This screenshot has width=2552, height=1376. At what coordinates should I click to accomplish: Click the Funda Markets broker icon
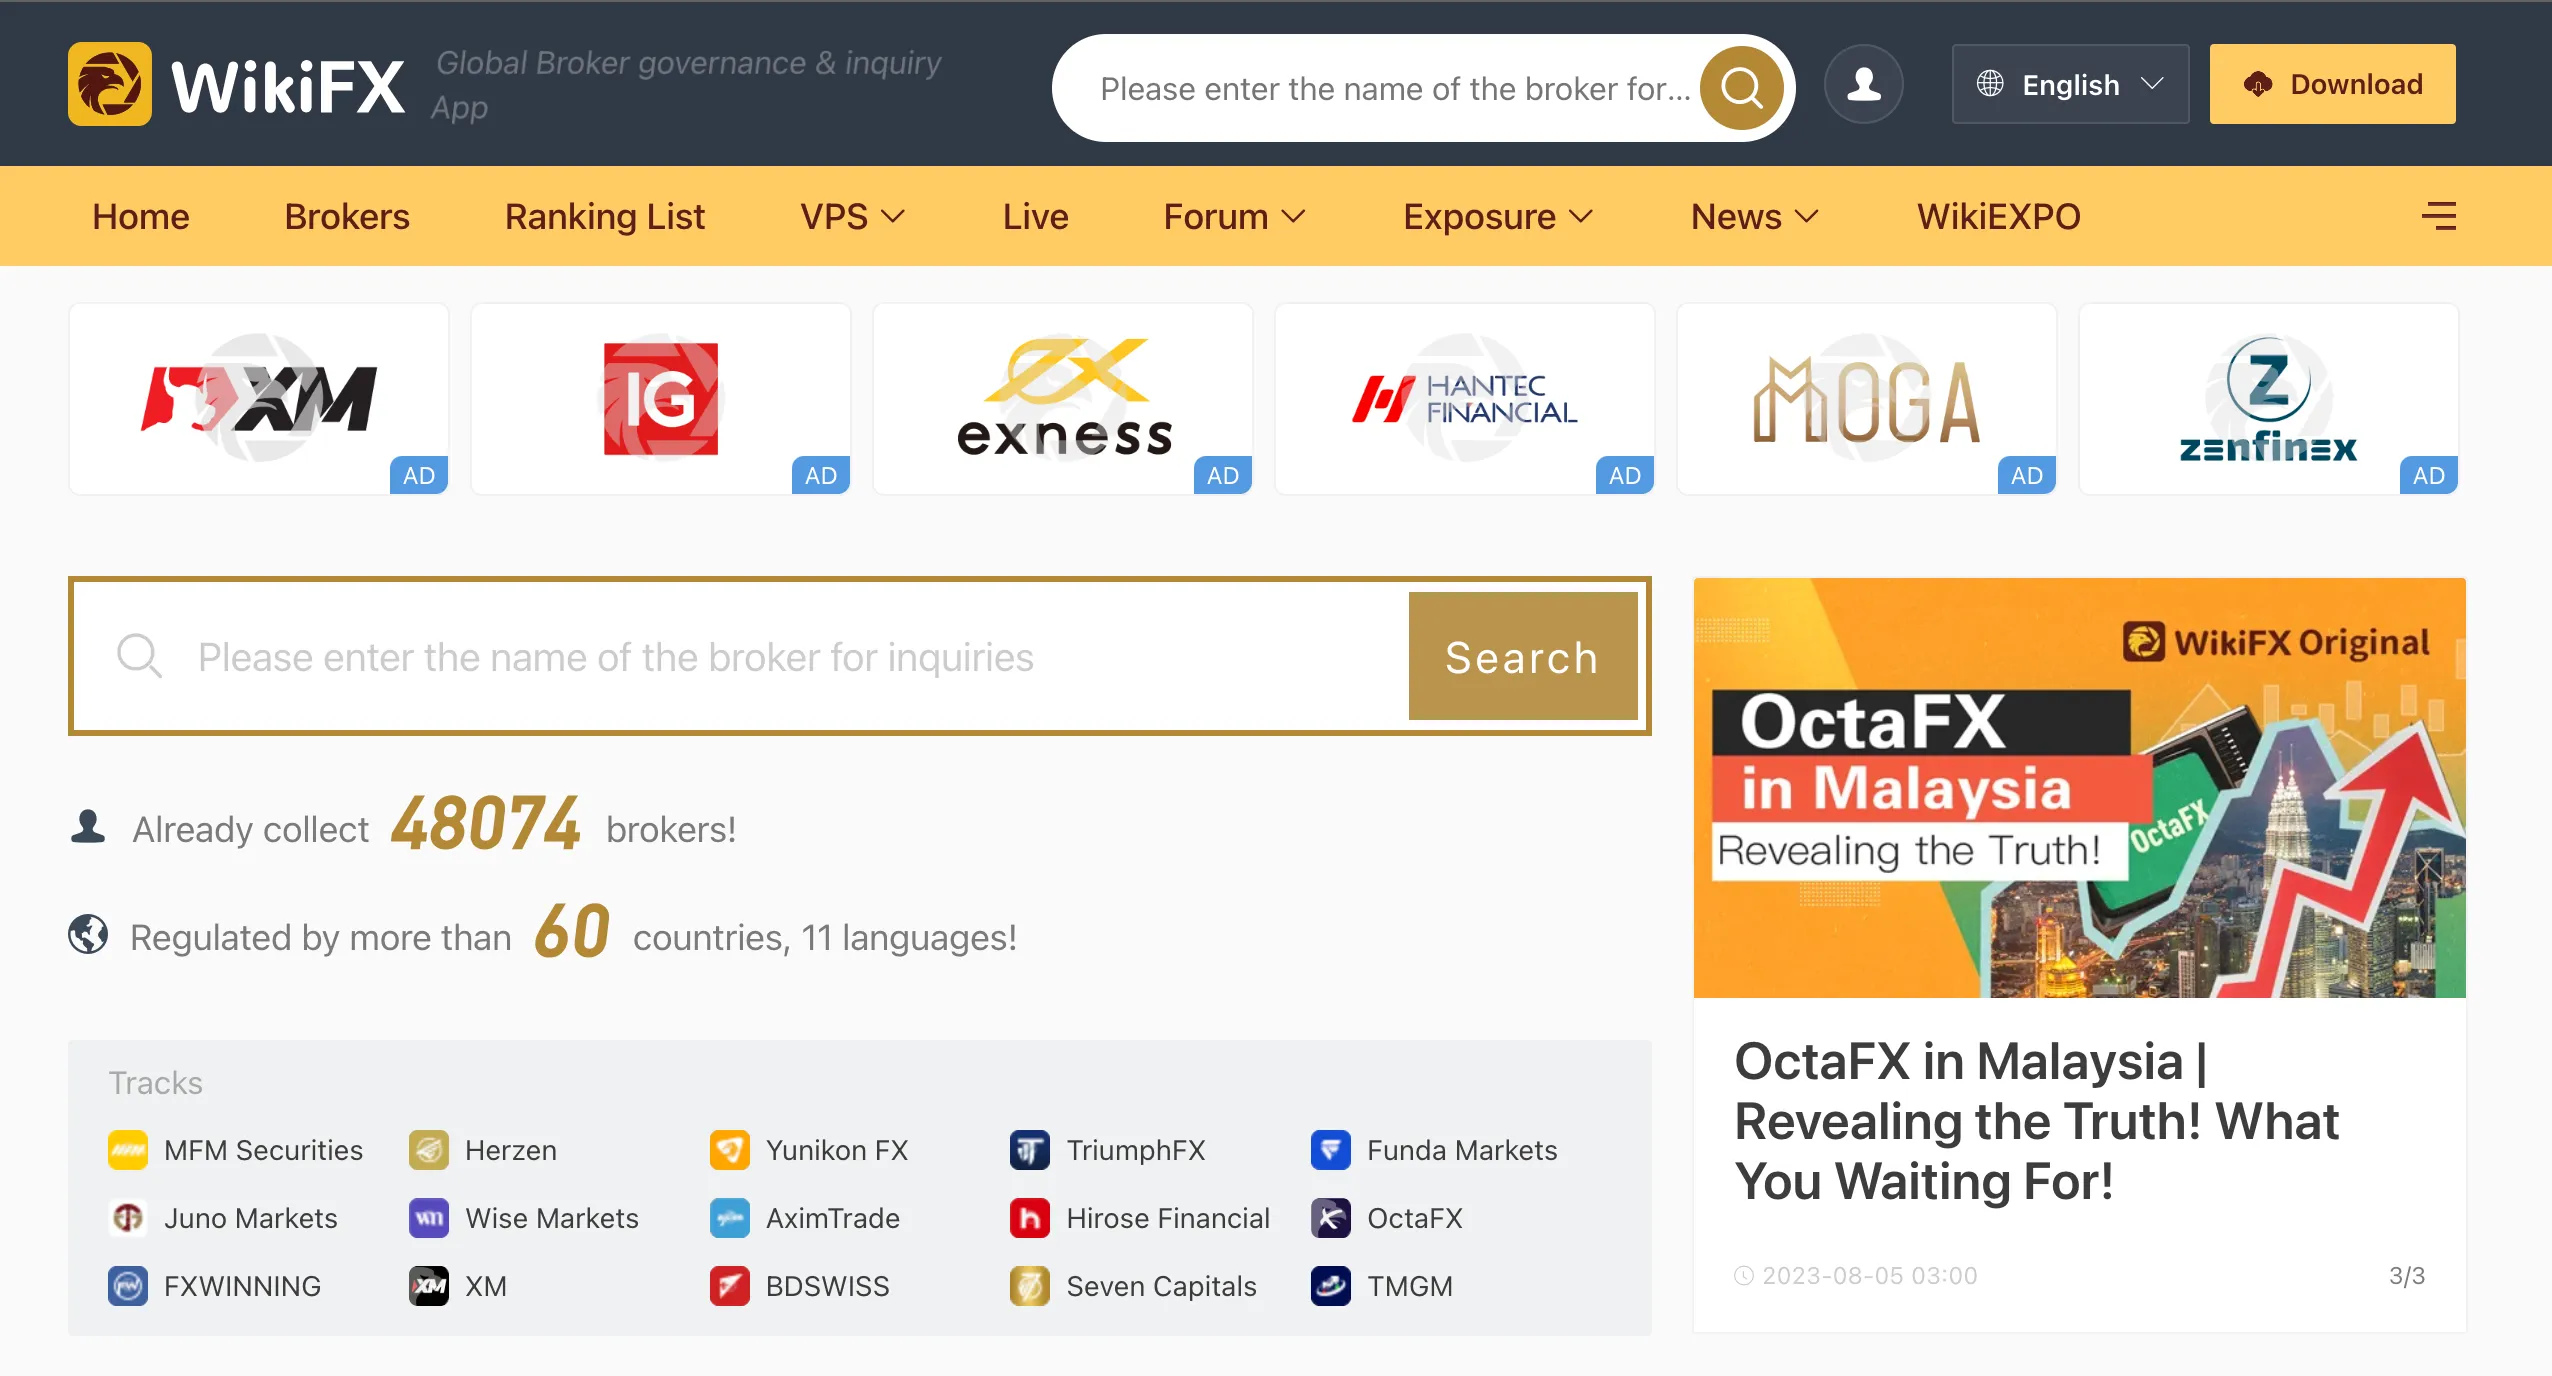tap(1331, 1150)
